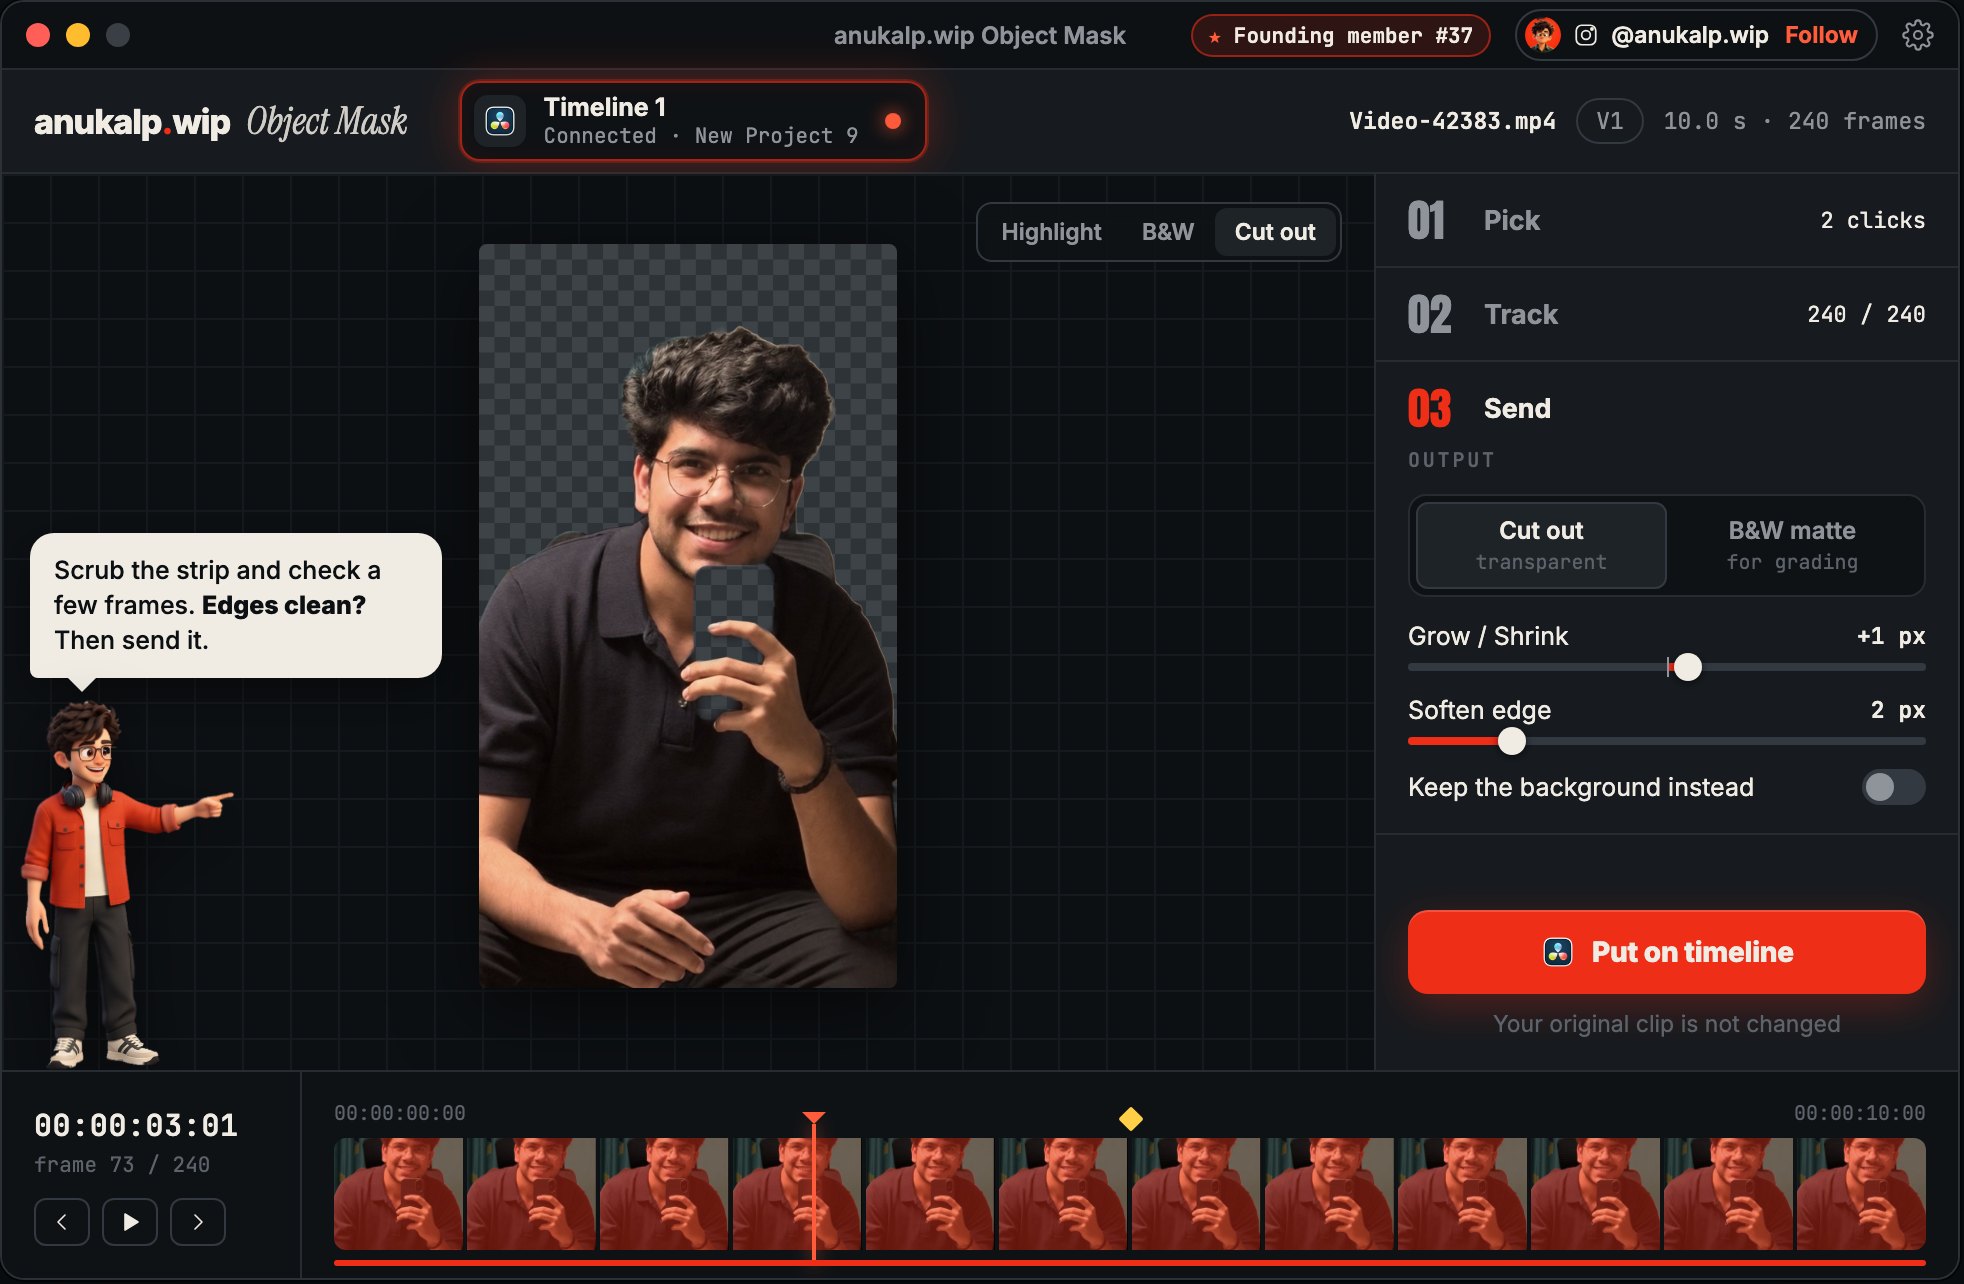Choose B&W matte for grading output

pos(1792,545)
